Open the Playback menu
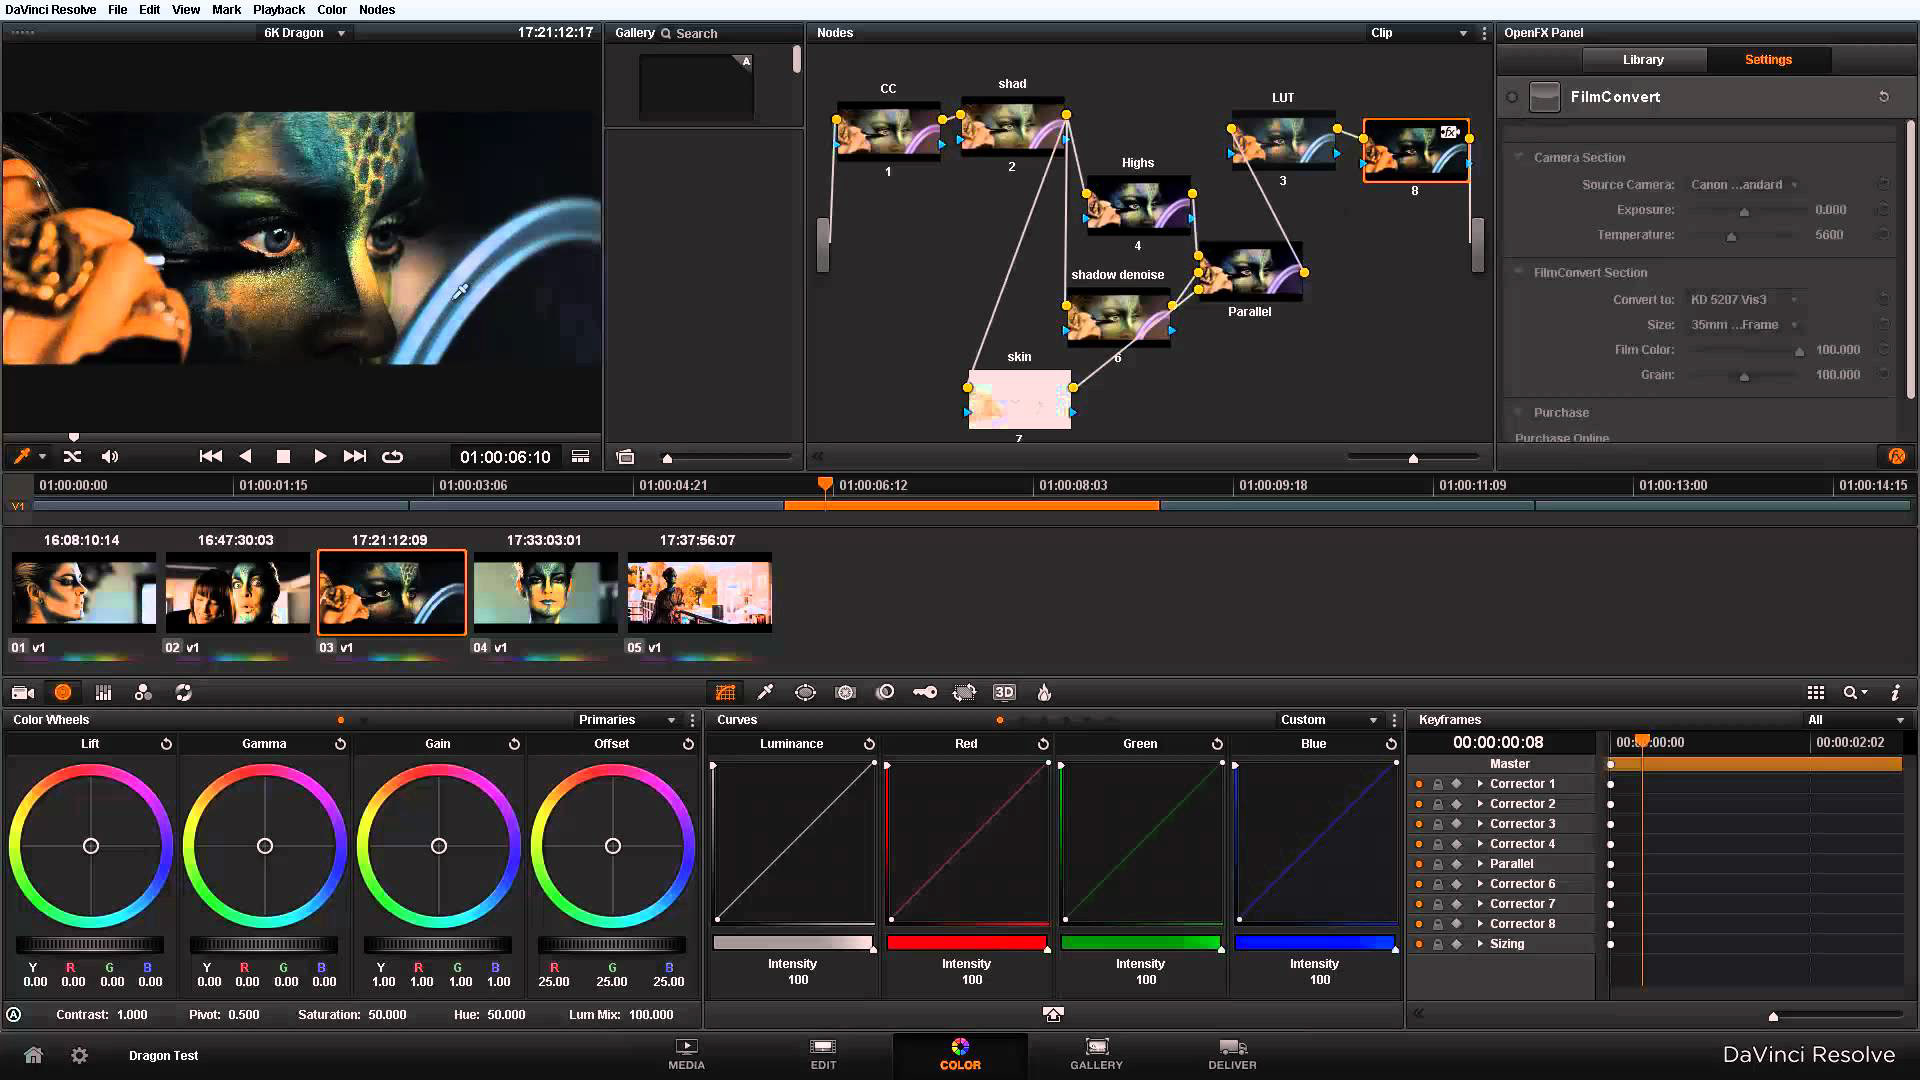Viewport: 1920px width, 1080px height. 278,9
